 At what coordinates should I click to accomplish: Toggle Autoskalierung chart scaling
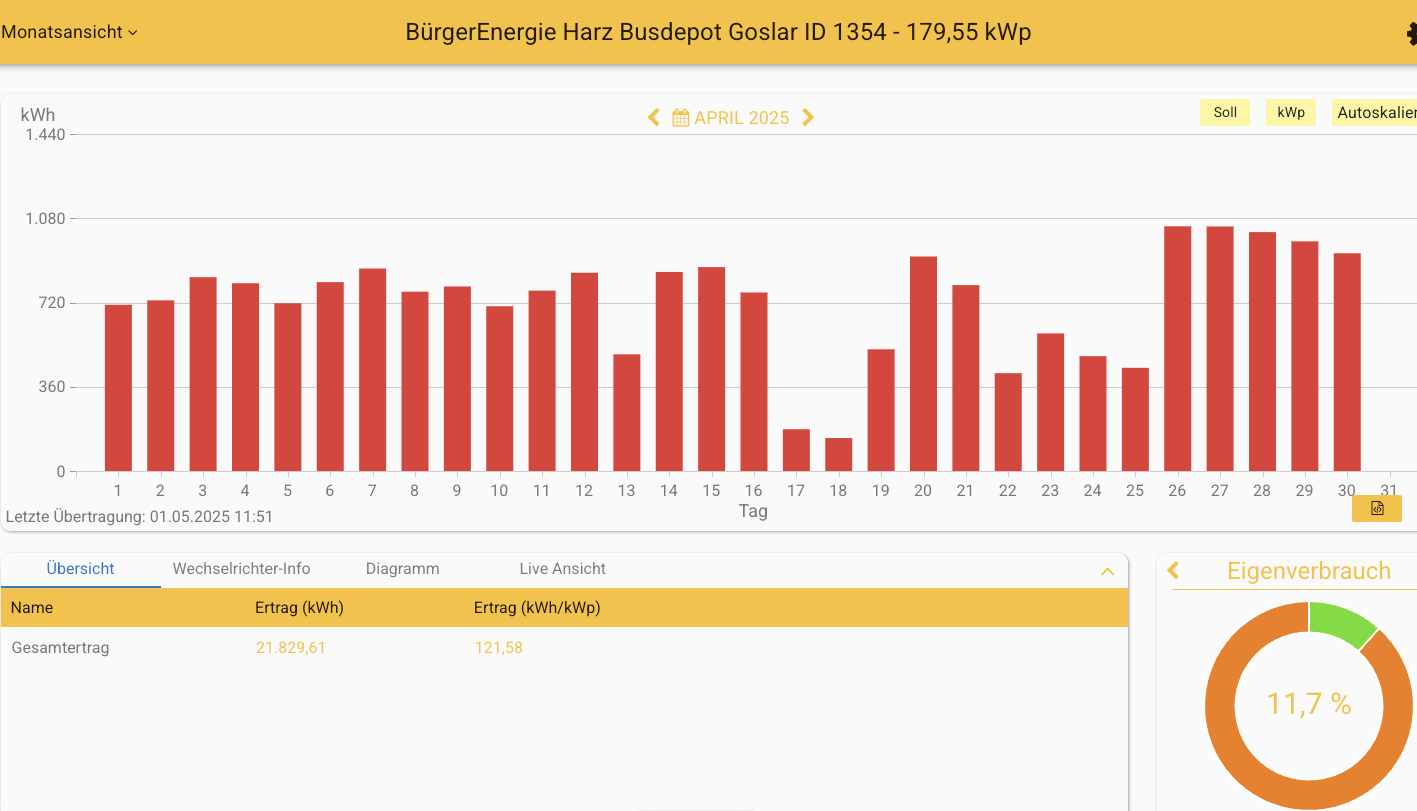[x=1376, y=113]
